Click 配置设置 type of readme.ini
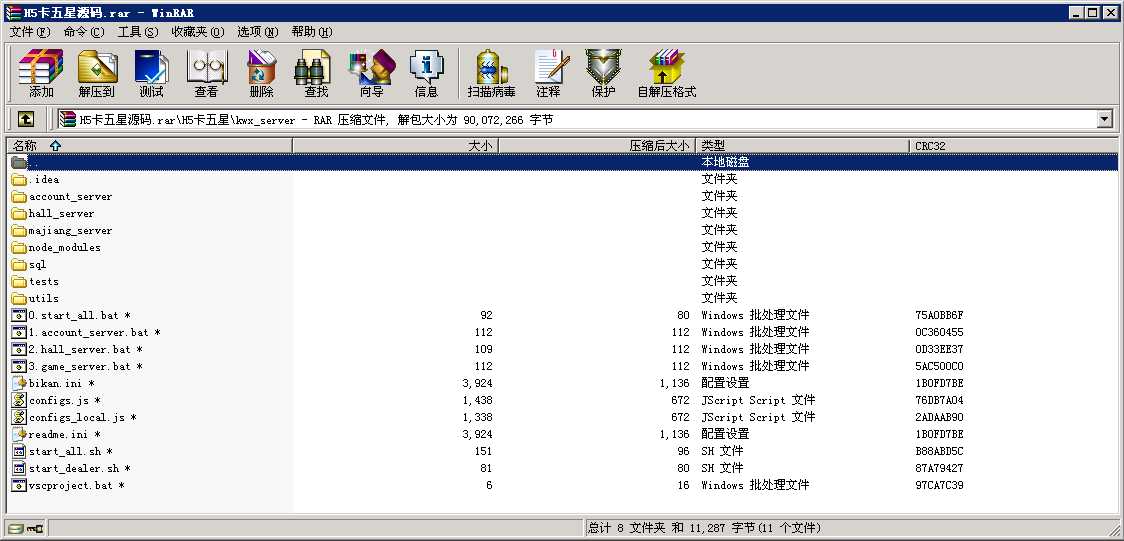Screen dimensions: 1124x541 (x=725, y=434)
